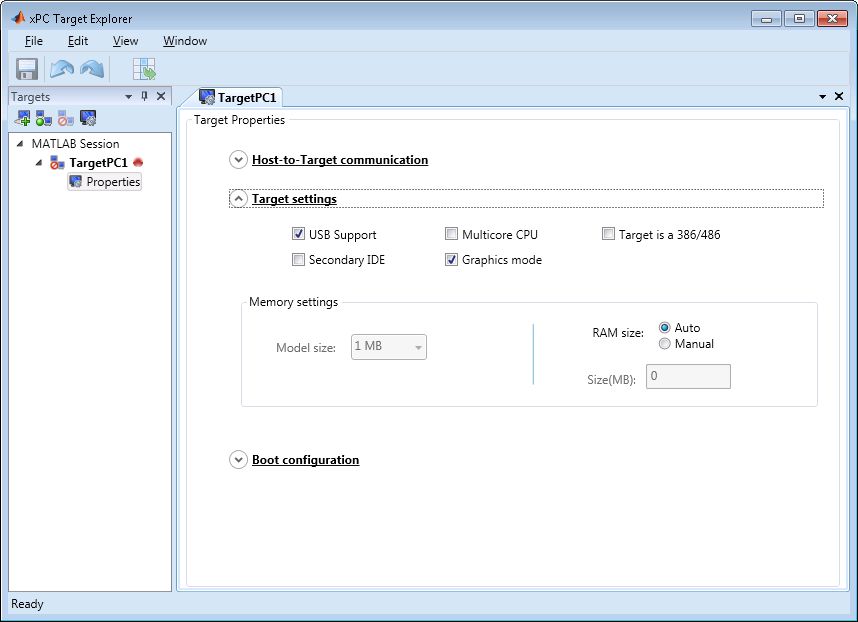Click the Redo arrow icon
The height and width of the screenshot is (622, 858).
(x=92, y=69)
